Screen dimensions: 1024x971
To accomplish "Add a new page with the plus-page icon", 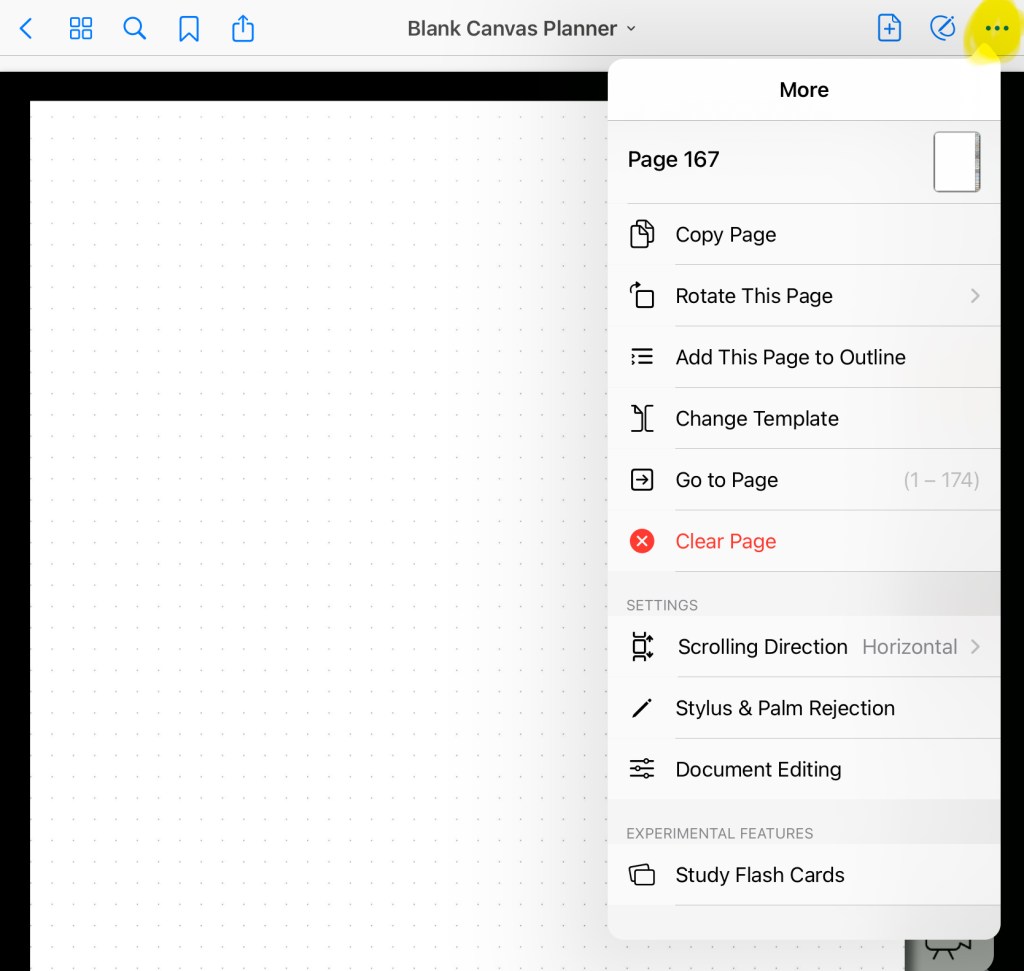I will [889, 29].
